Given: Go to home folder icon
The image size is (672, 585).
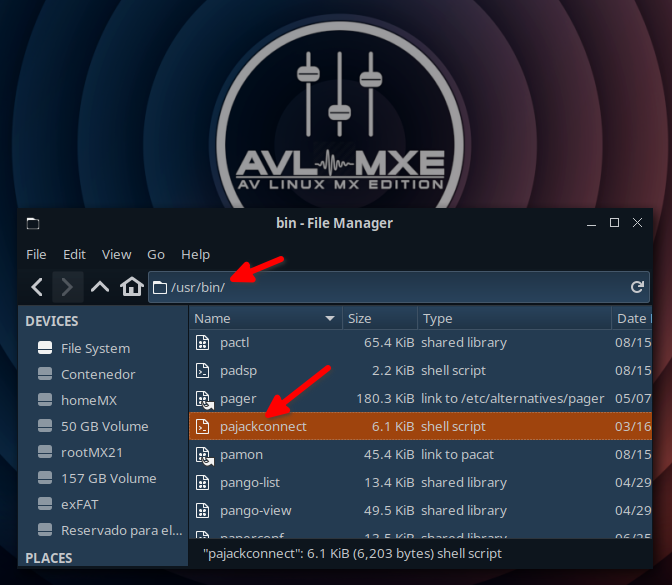Looking at the screenshot, I should 132,287.
